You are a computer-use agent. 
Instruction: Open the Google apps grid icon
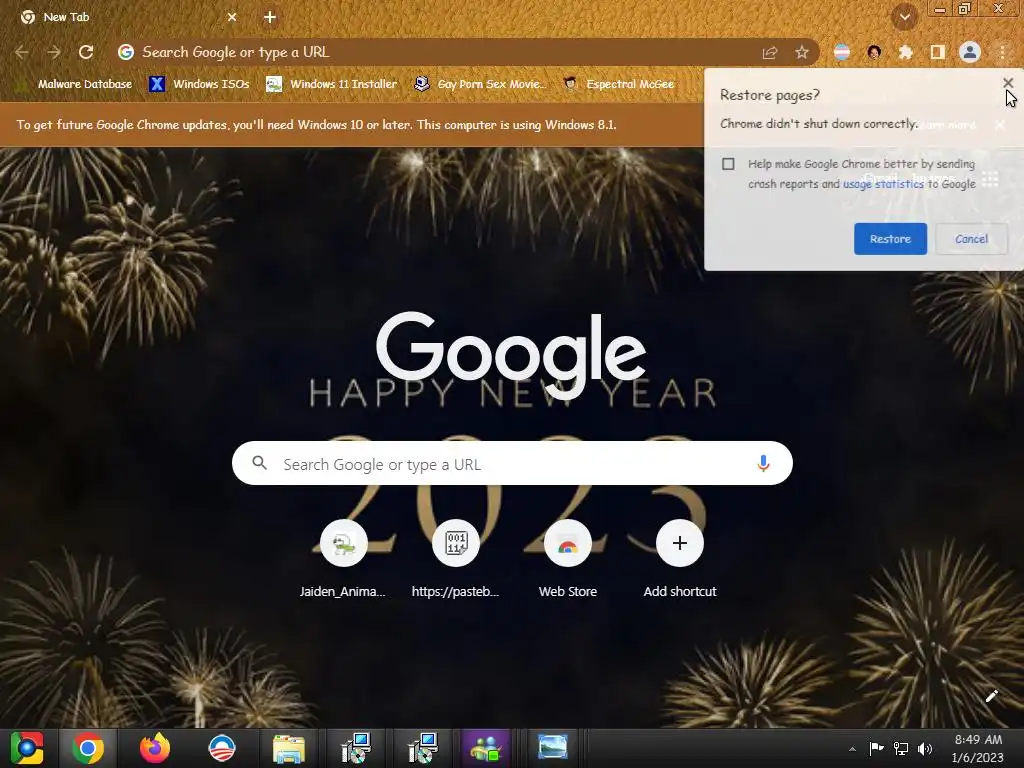(990, 179)
